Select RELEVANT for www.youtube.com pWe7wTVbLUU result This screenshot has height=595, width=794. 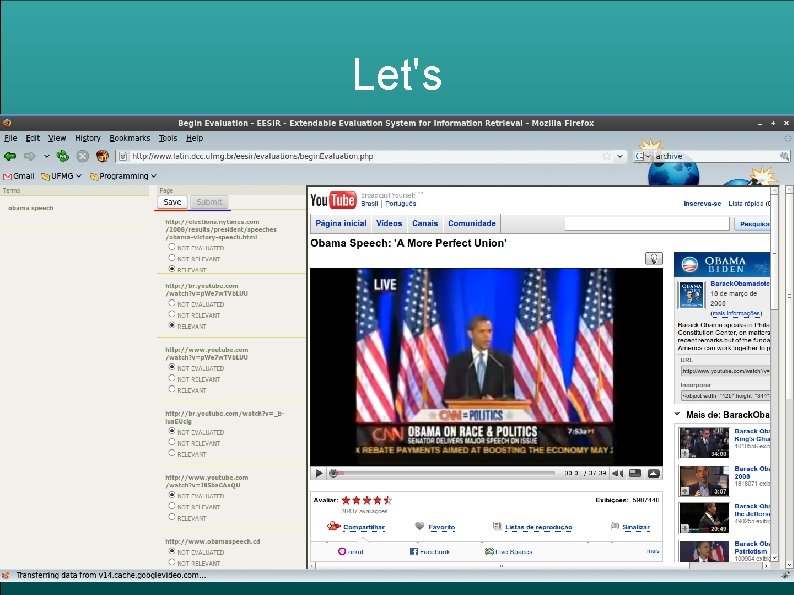pos(172,389)
